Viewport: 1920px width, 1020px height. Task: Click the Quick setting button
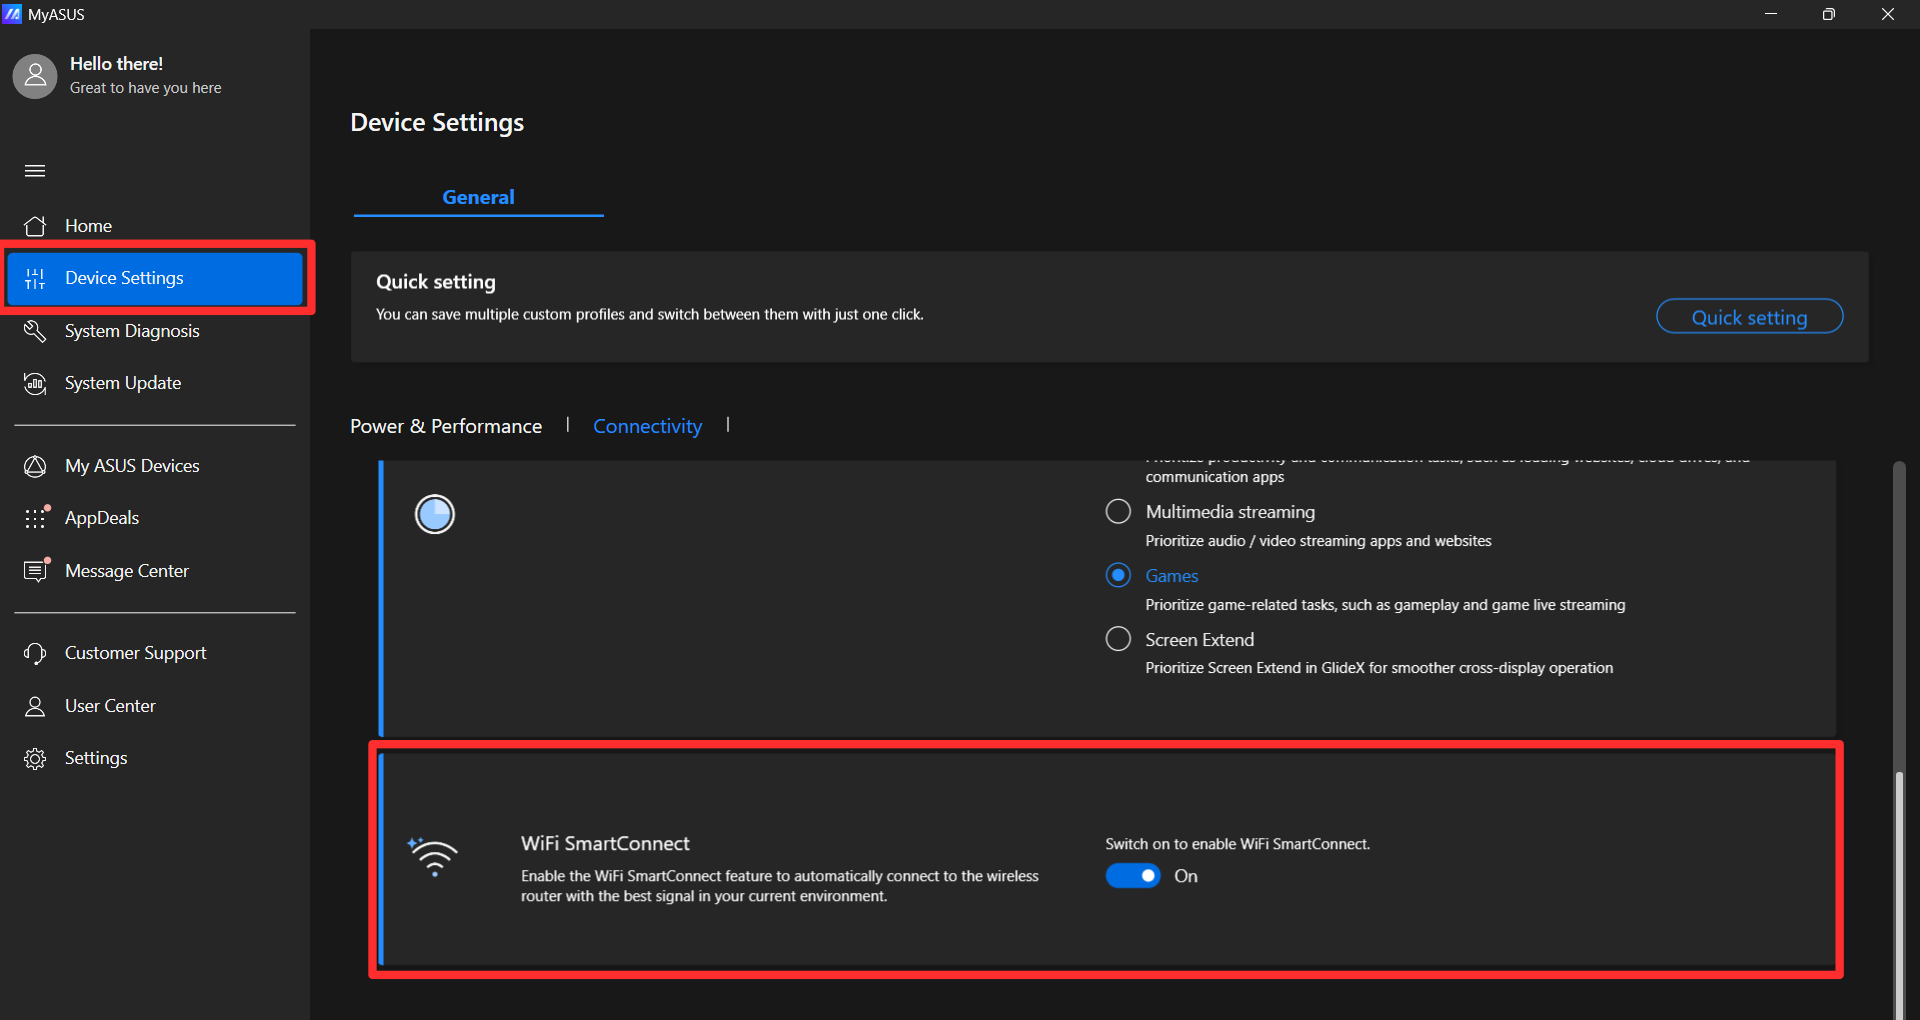tap(1749, 316)
